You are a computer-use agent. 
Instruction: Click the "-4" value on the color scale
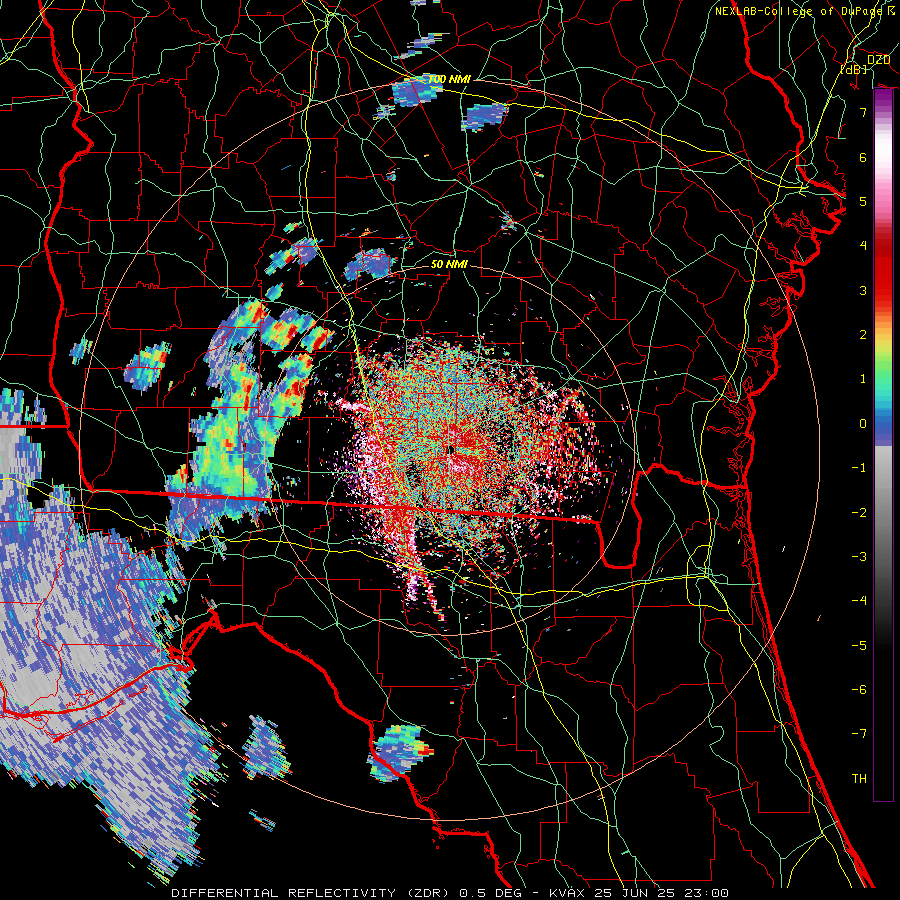(x=859, y=601)
